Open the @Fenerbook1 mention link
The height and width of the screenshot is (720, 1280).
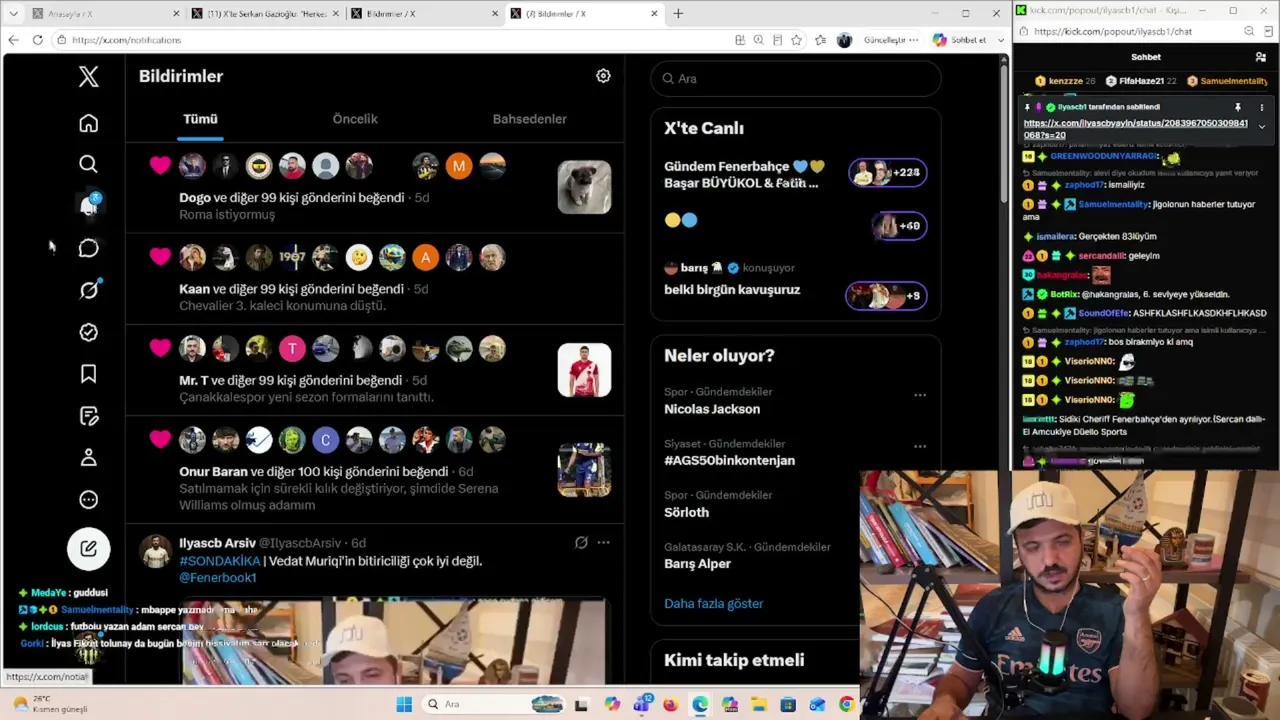(x=218, y=578)
